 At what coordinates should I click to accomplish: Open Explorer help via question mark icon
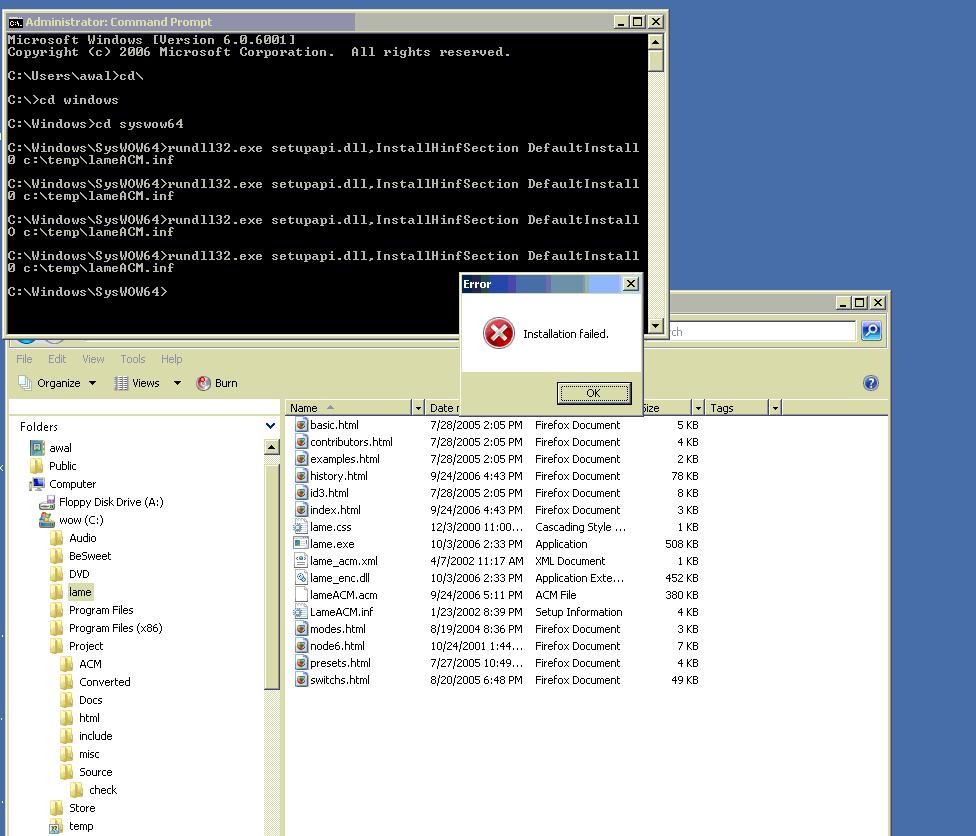coord(871,383)
